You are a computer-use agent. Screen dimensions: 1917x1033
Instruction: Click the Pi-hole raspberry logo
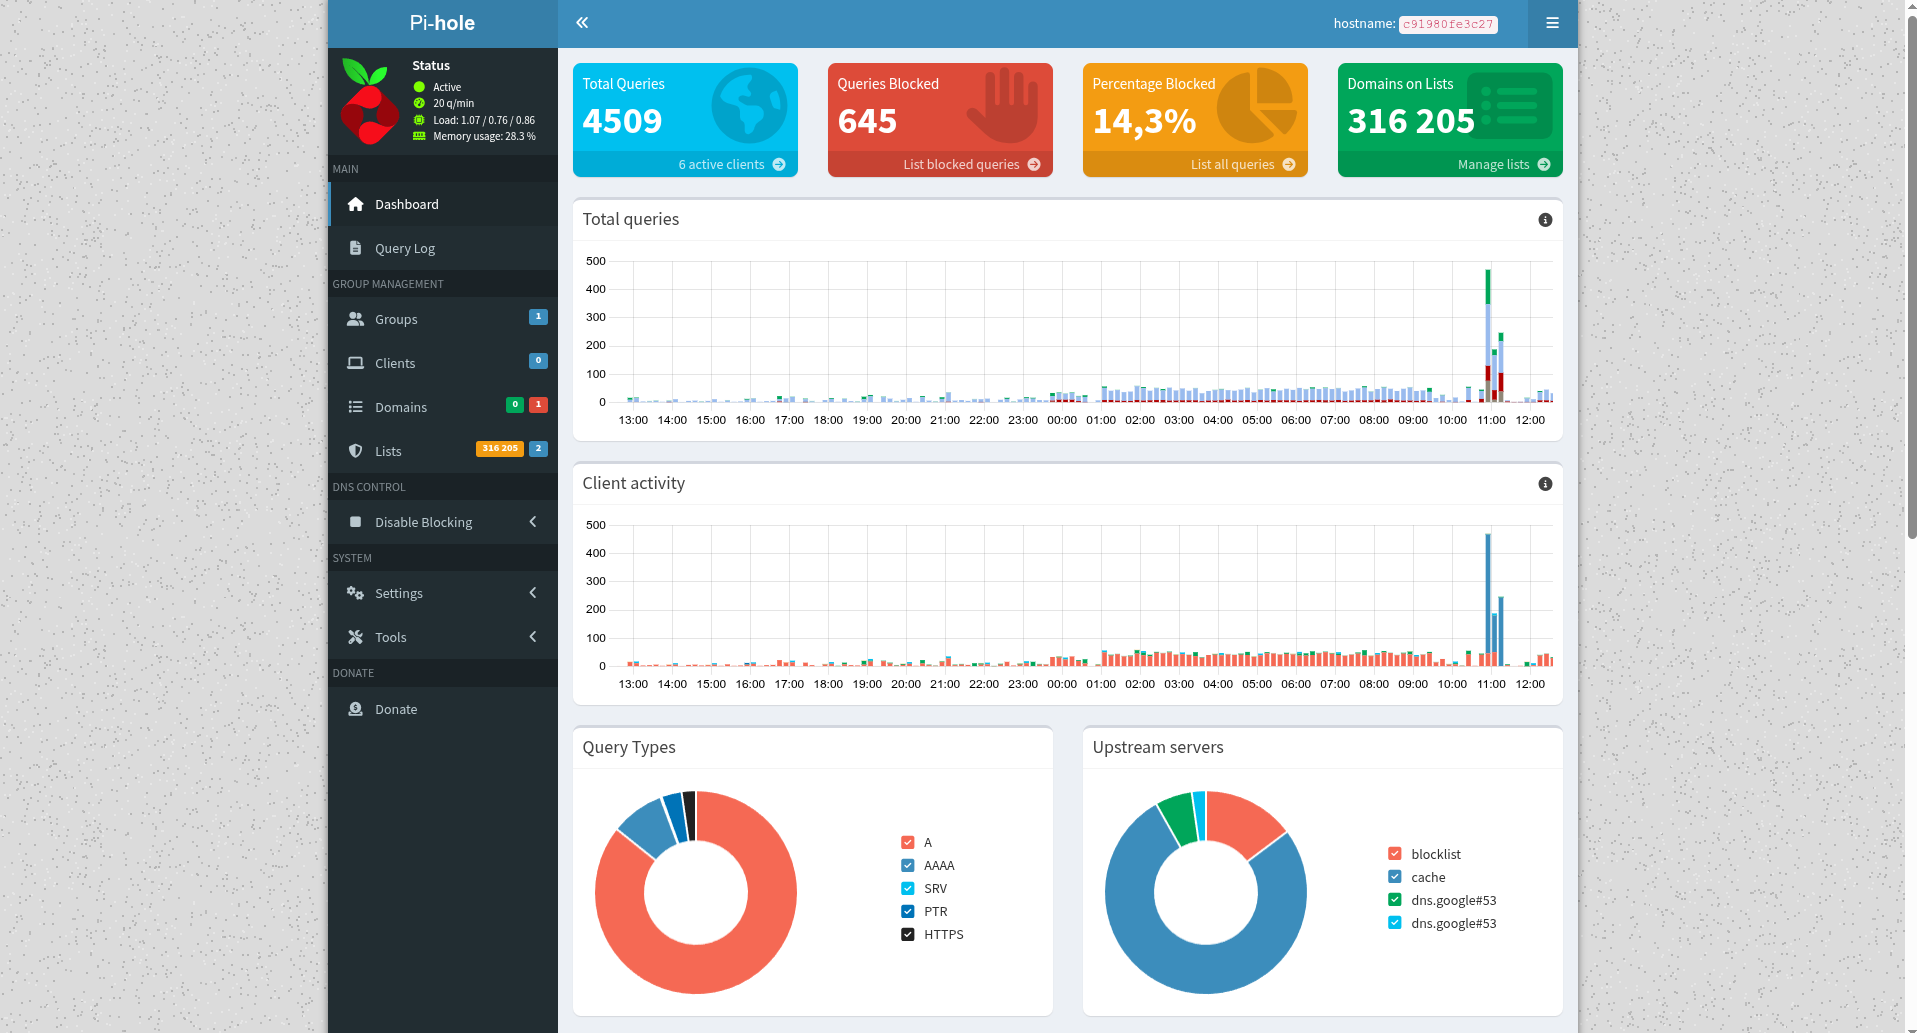[x=368, y=101]
